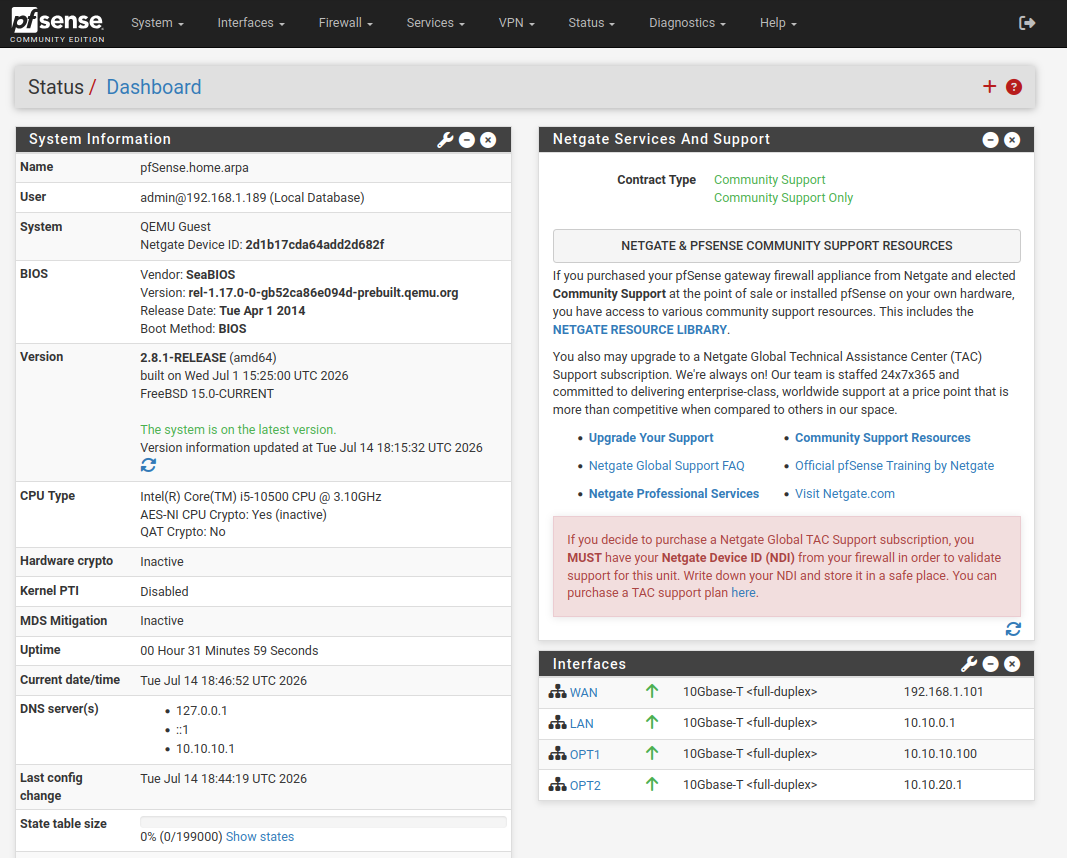The image size is (1067, 858).
Task: Open the Upgrade Your Support link
Action: pos(651,438)
